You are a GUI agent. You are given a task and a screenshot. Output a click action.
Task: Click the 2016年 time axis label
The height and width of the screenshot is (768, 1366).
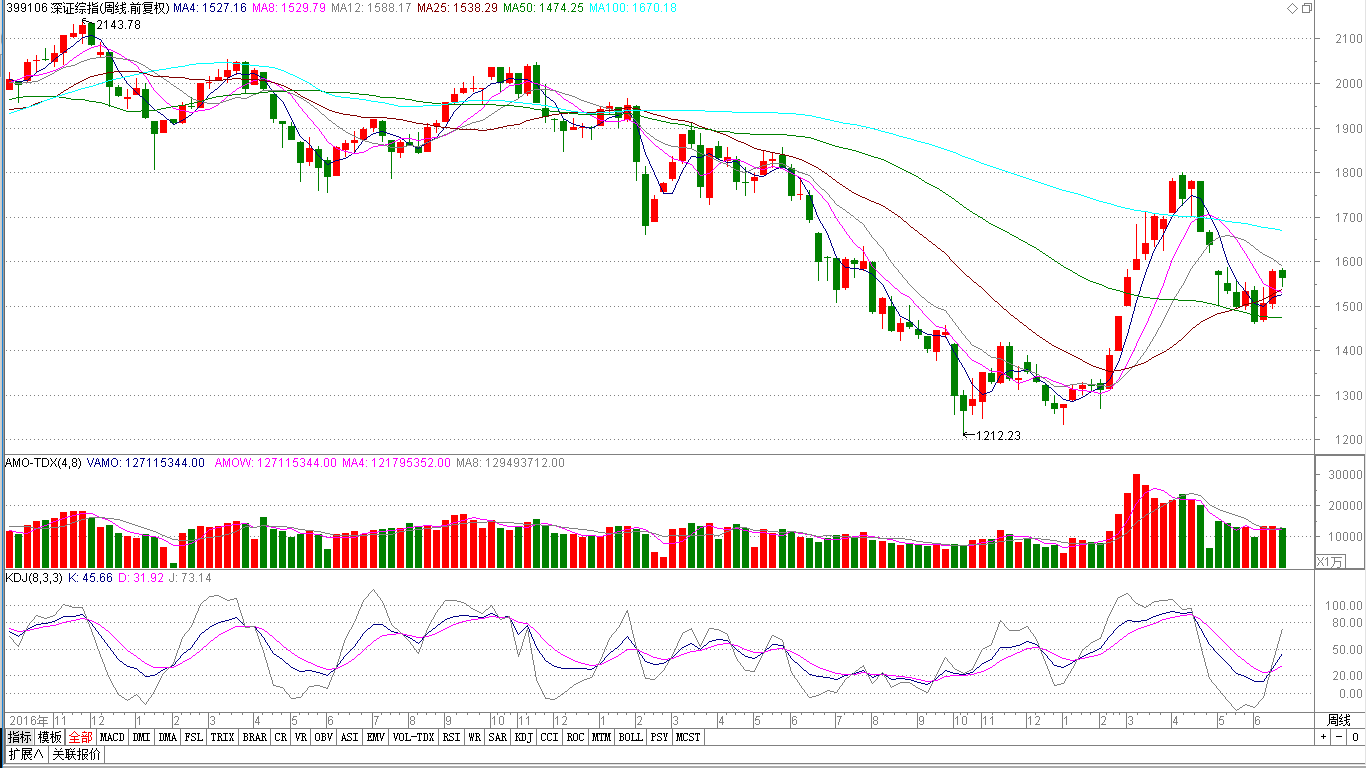click(x=29, y=720)
